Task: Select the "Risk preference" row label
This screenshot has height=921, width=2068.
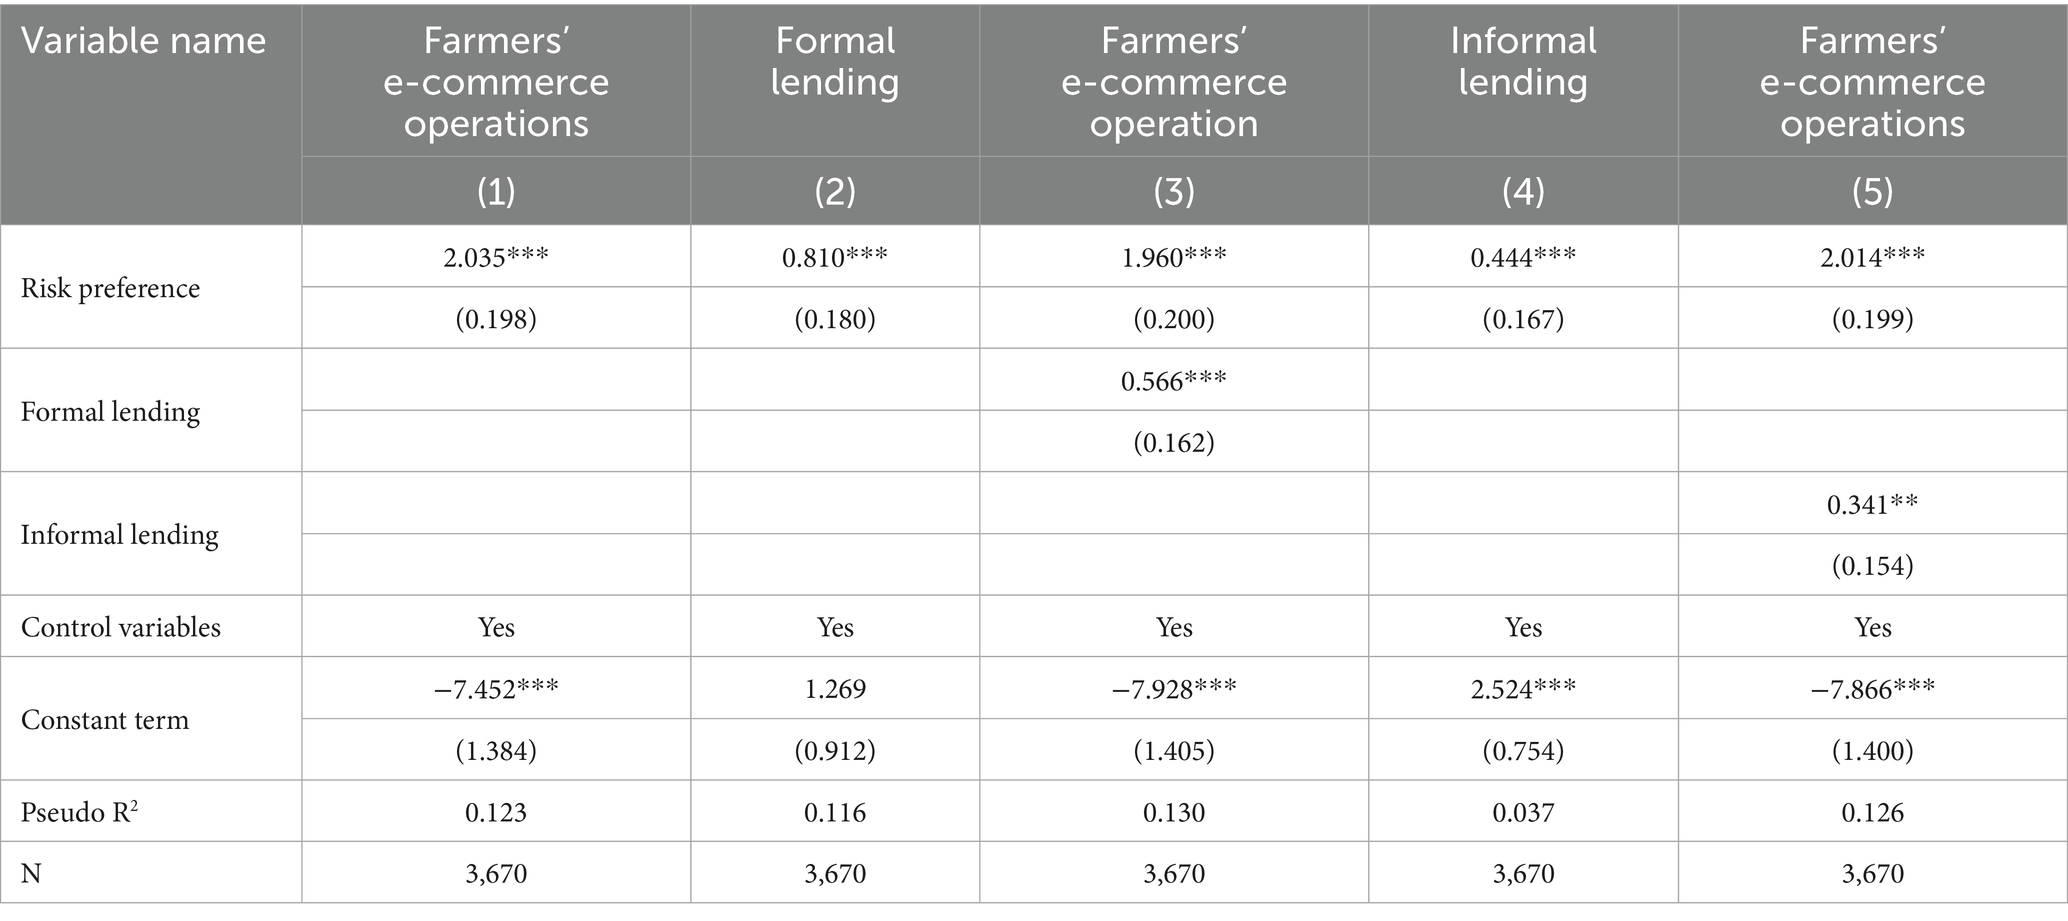Action: coord(110,288)
